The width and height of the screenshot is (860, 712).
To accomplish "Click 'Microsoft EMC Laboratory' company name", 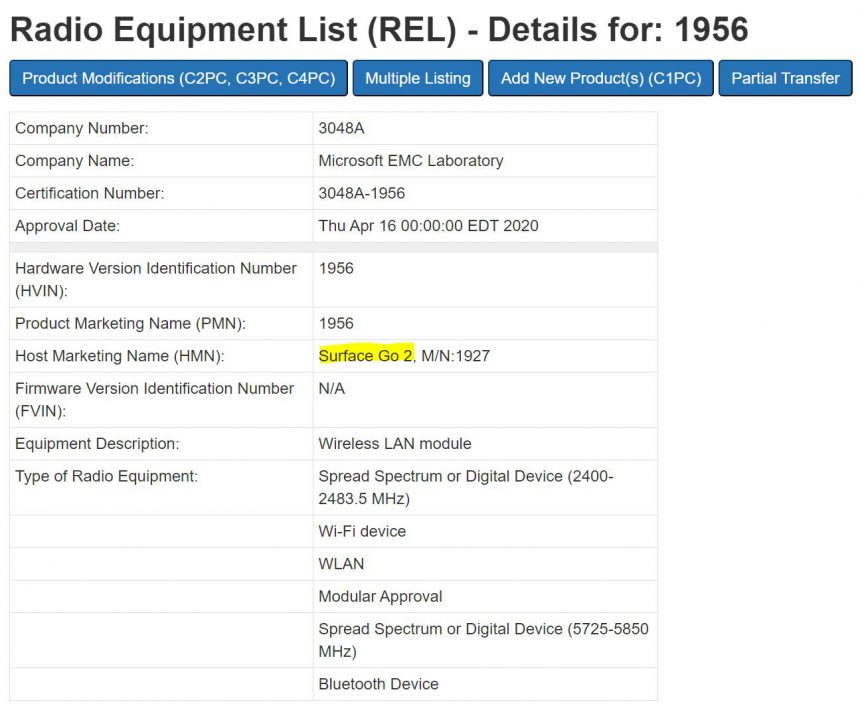I will pyautogui.click(x=411, y=161).
